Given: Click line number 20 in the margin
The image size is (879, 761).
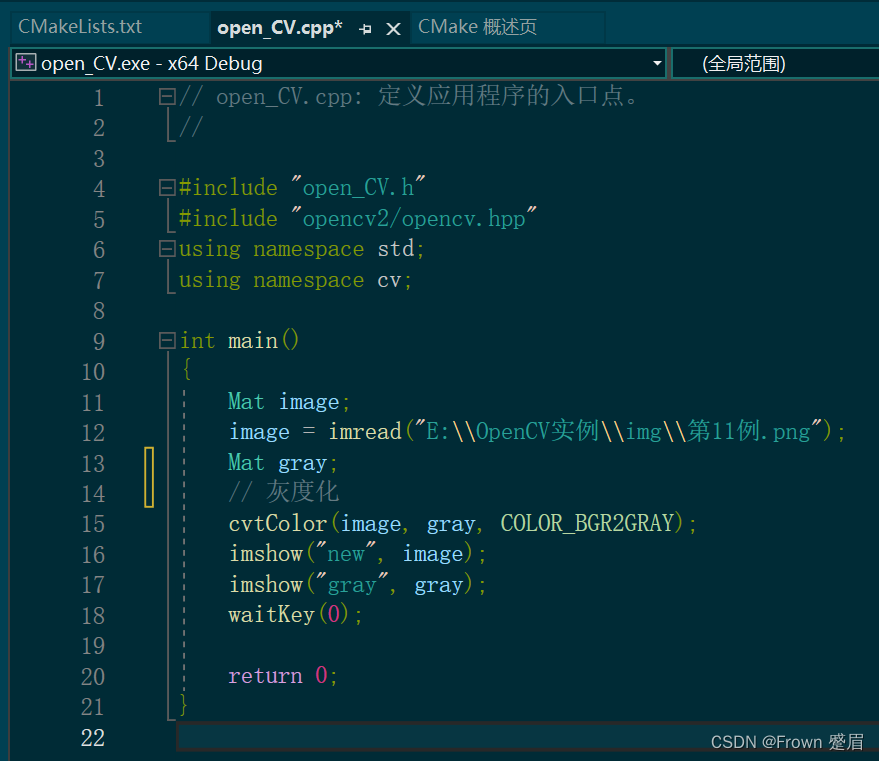Looking at the screenshot, I should [x=92, y=676].
